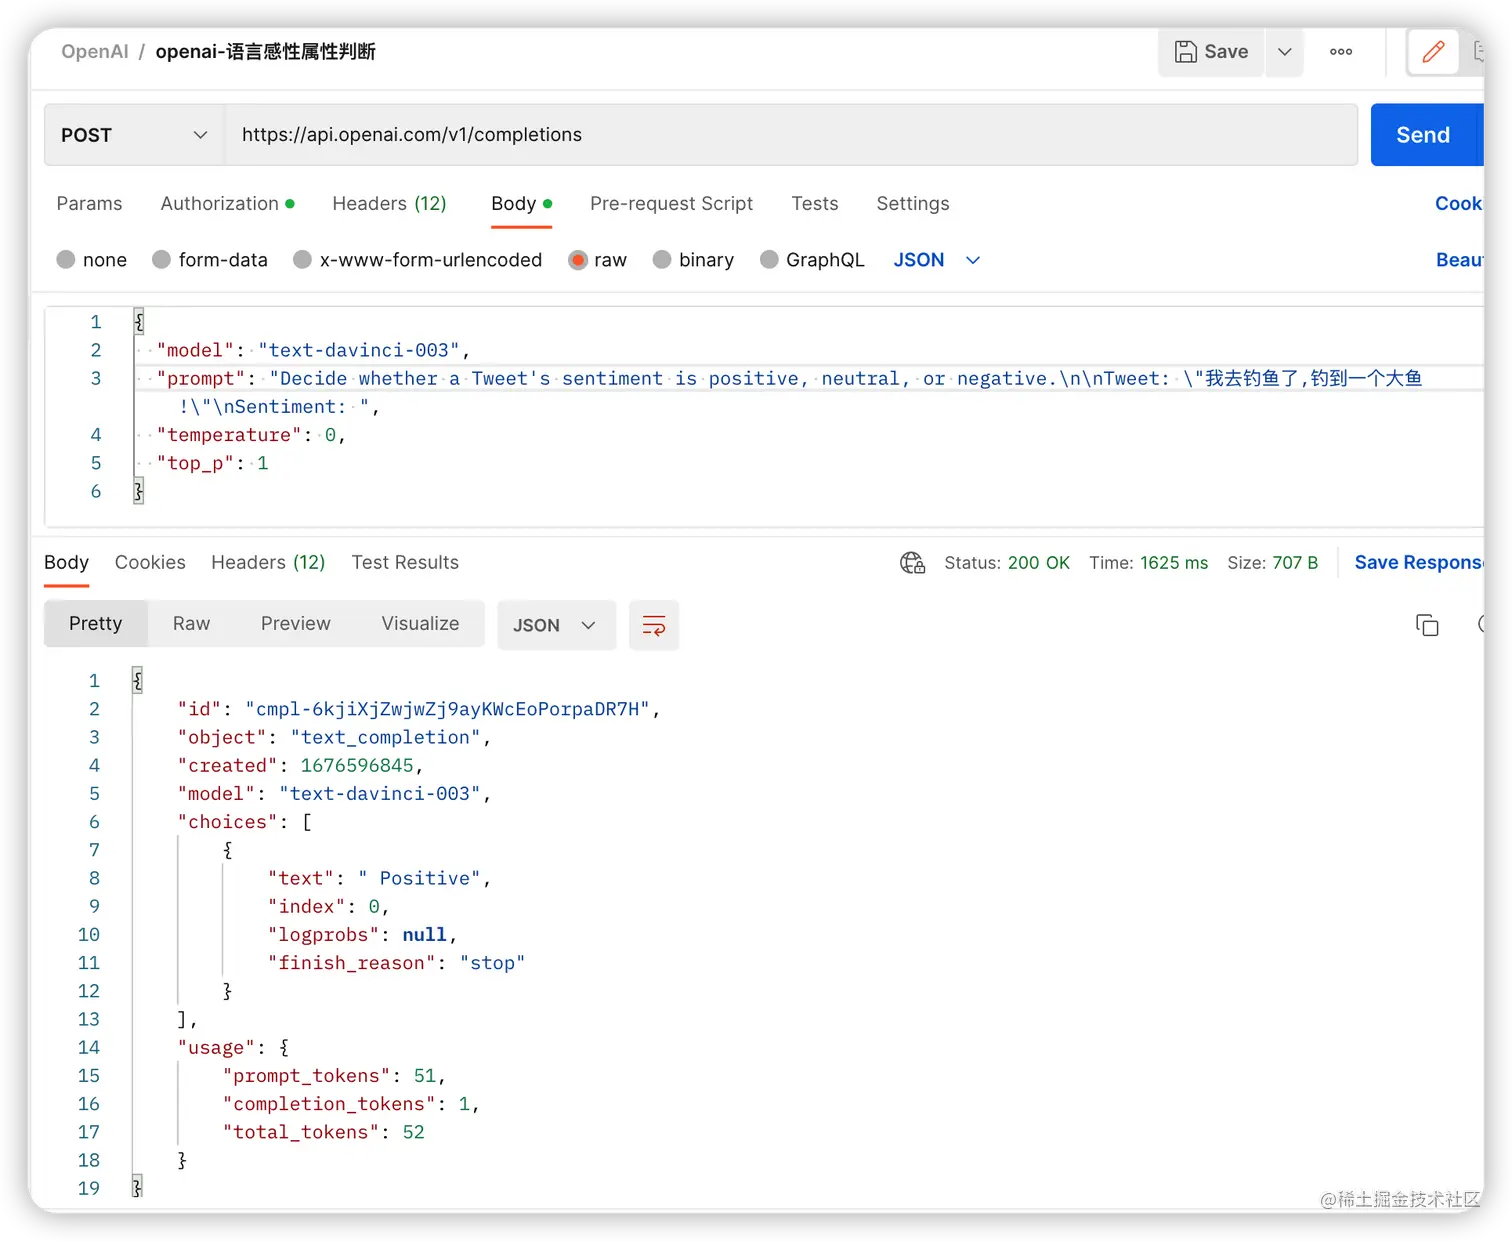Switch to the Params tab
This screenshot has width=1512, height=1241.
(x=89, y=203)
